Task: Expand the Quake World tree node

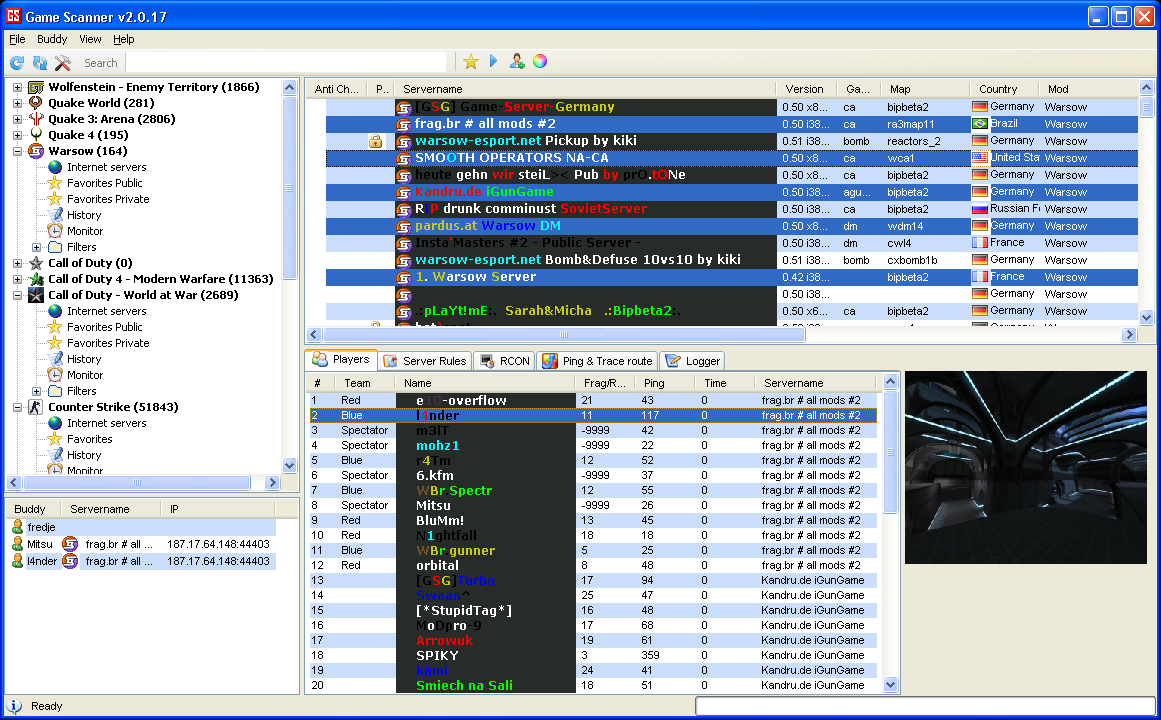Action: point(17,103)
